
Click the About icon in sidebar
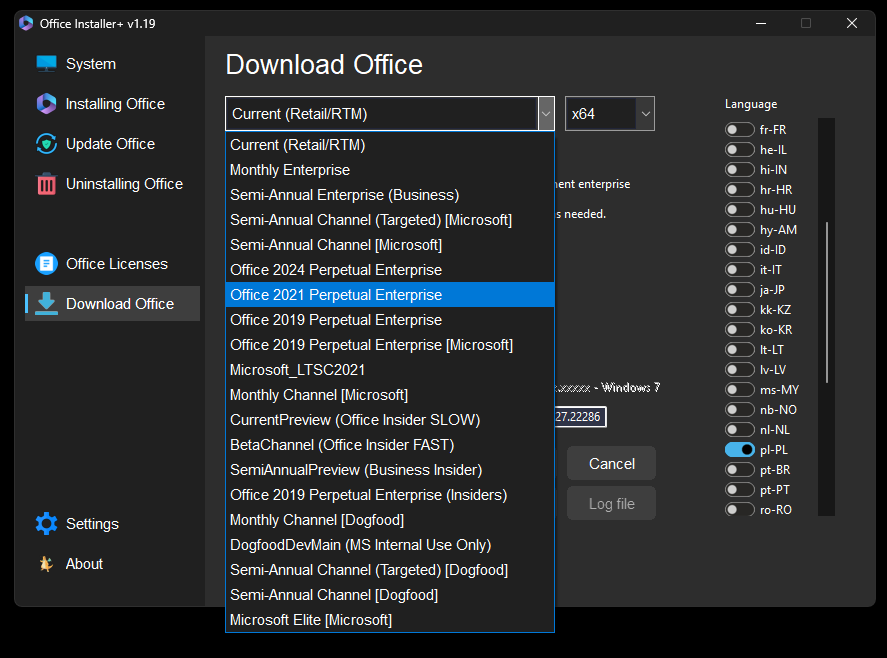(x=46, y=564)
